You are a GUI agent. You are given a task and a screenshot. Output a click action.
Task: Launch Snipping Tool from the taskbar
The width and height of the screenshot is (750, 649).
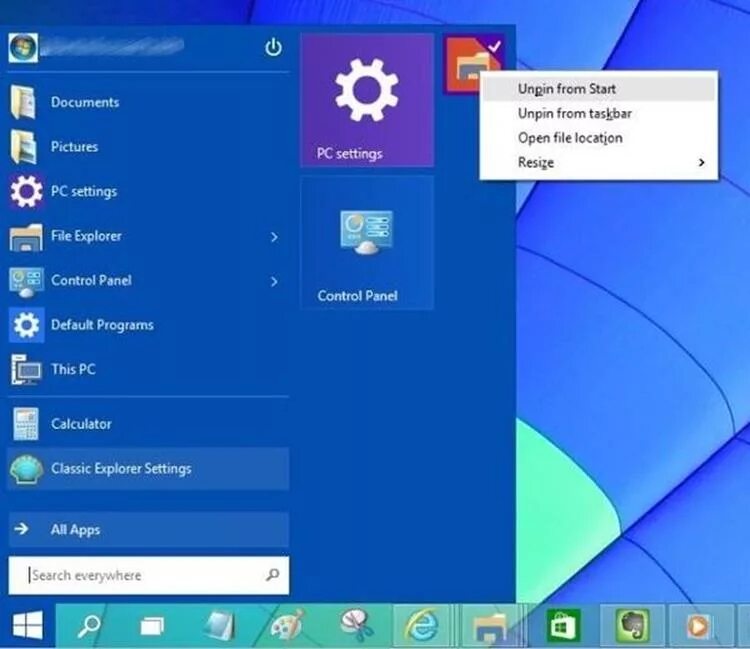[356, 624]
